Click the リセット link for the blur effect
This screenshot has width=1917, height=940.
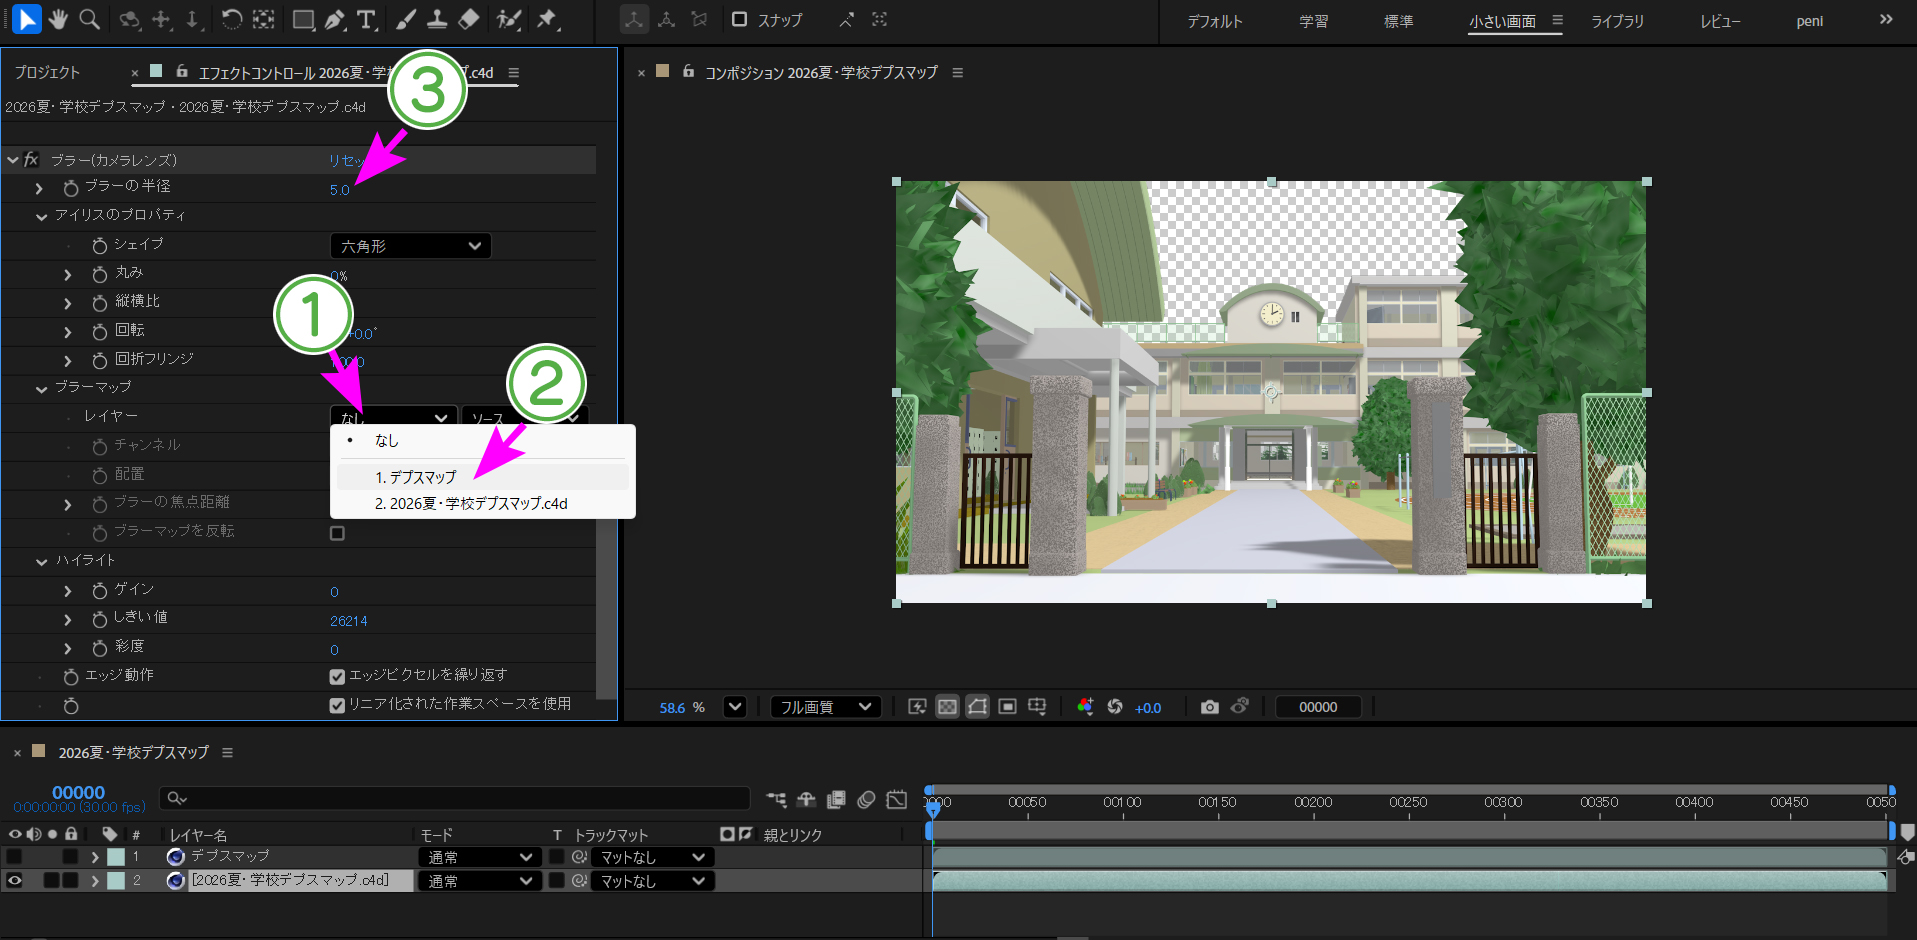click(347, 160)
